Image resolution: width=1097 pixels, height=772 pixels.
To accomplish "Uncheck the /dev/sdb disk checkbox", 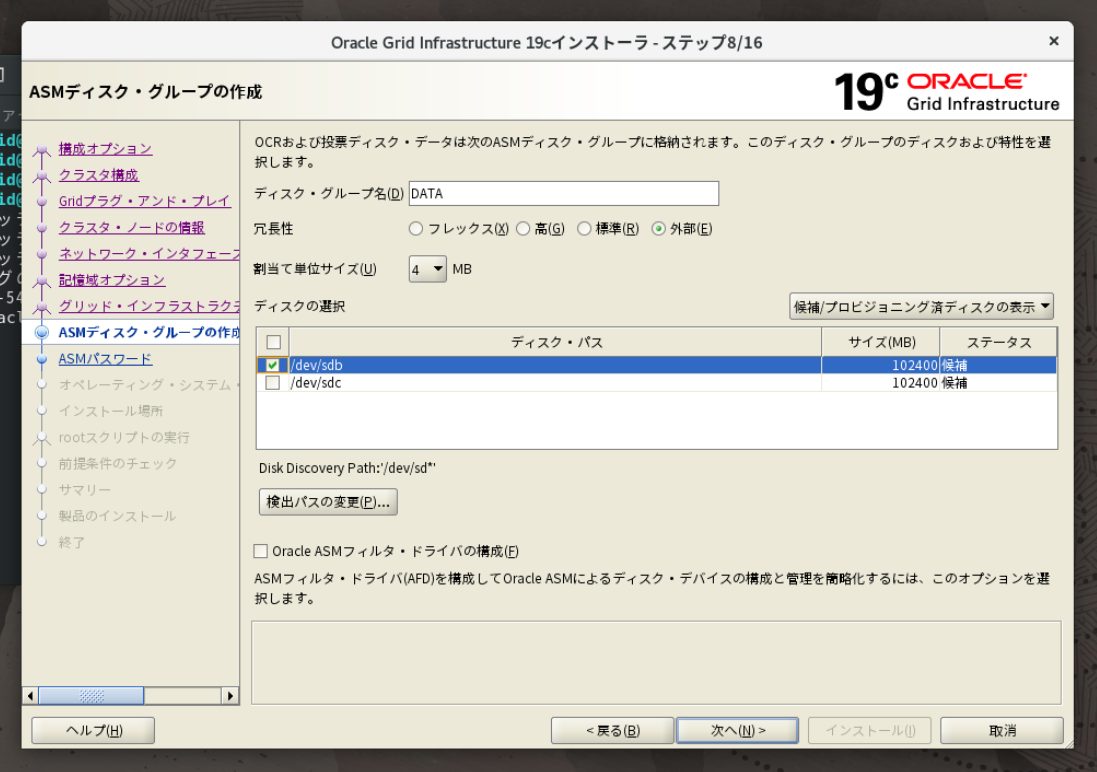I will point(273,365).
